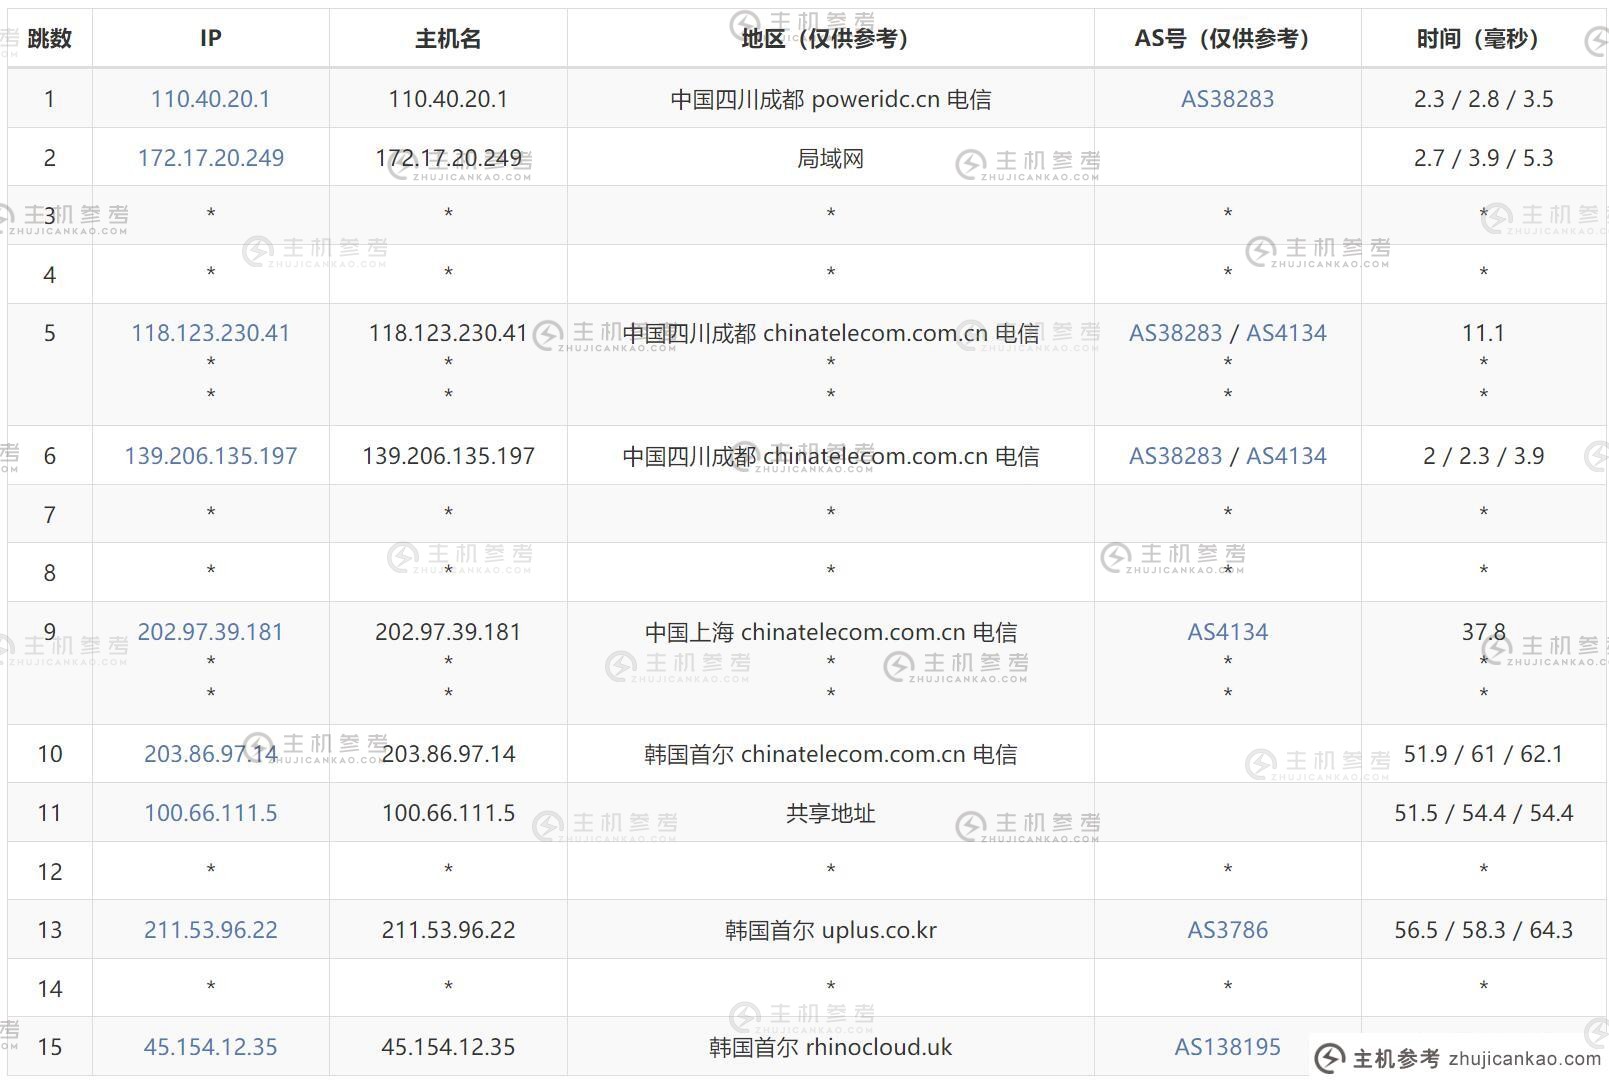Select hostname cell 172.17.20.249
This screenshot has width=1609, height=1083.
[x=448, y=158]
